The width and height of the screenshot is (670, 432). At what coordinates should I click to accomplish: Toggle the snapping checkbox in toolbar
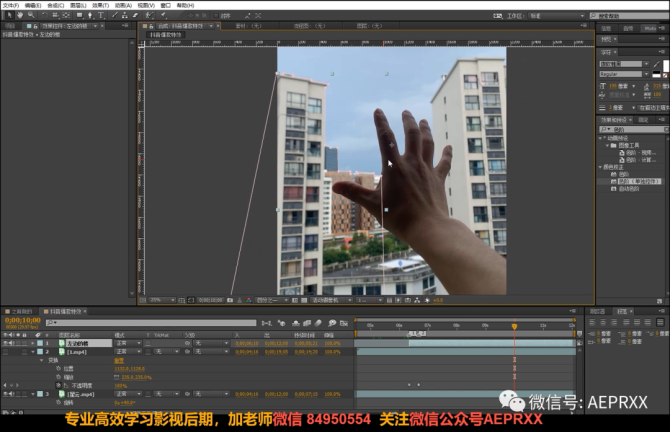(216, 15)
